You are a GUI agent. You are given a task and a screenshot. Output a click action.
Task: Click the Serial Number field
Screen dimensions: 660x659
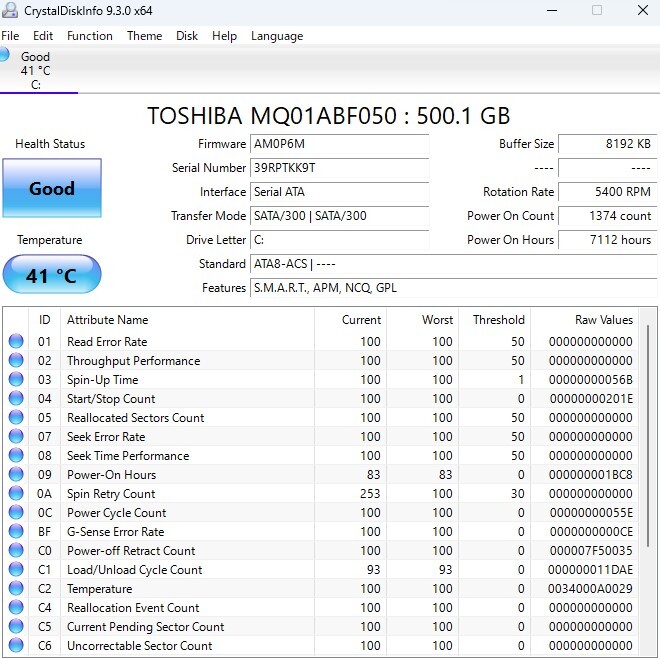coord(339,168)
